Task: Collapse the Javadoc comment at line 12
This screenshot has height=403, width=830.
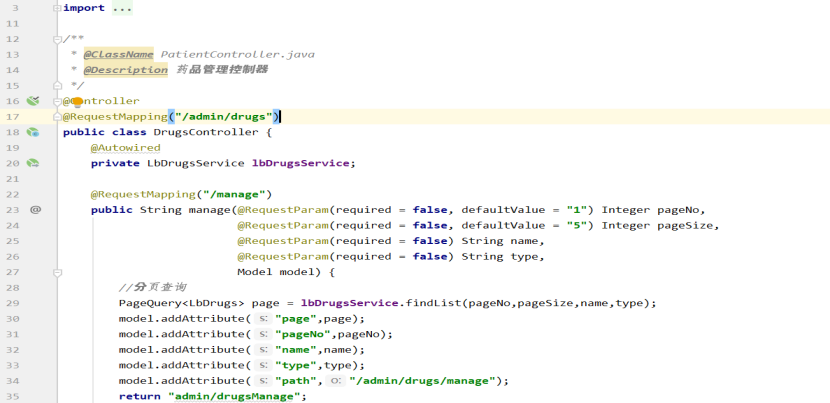Action: [x=57, y=40]
